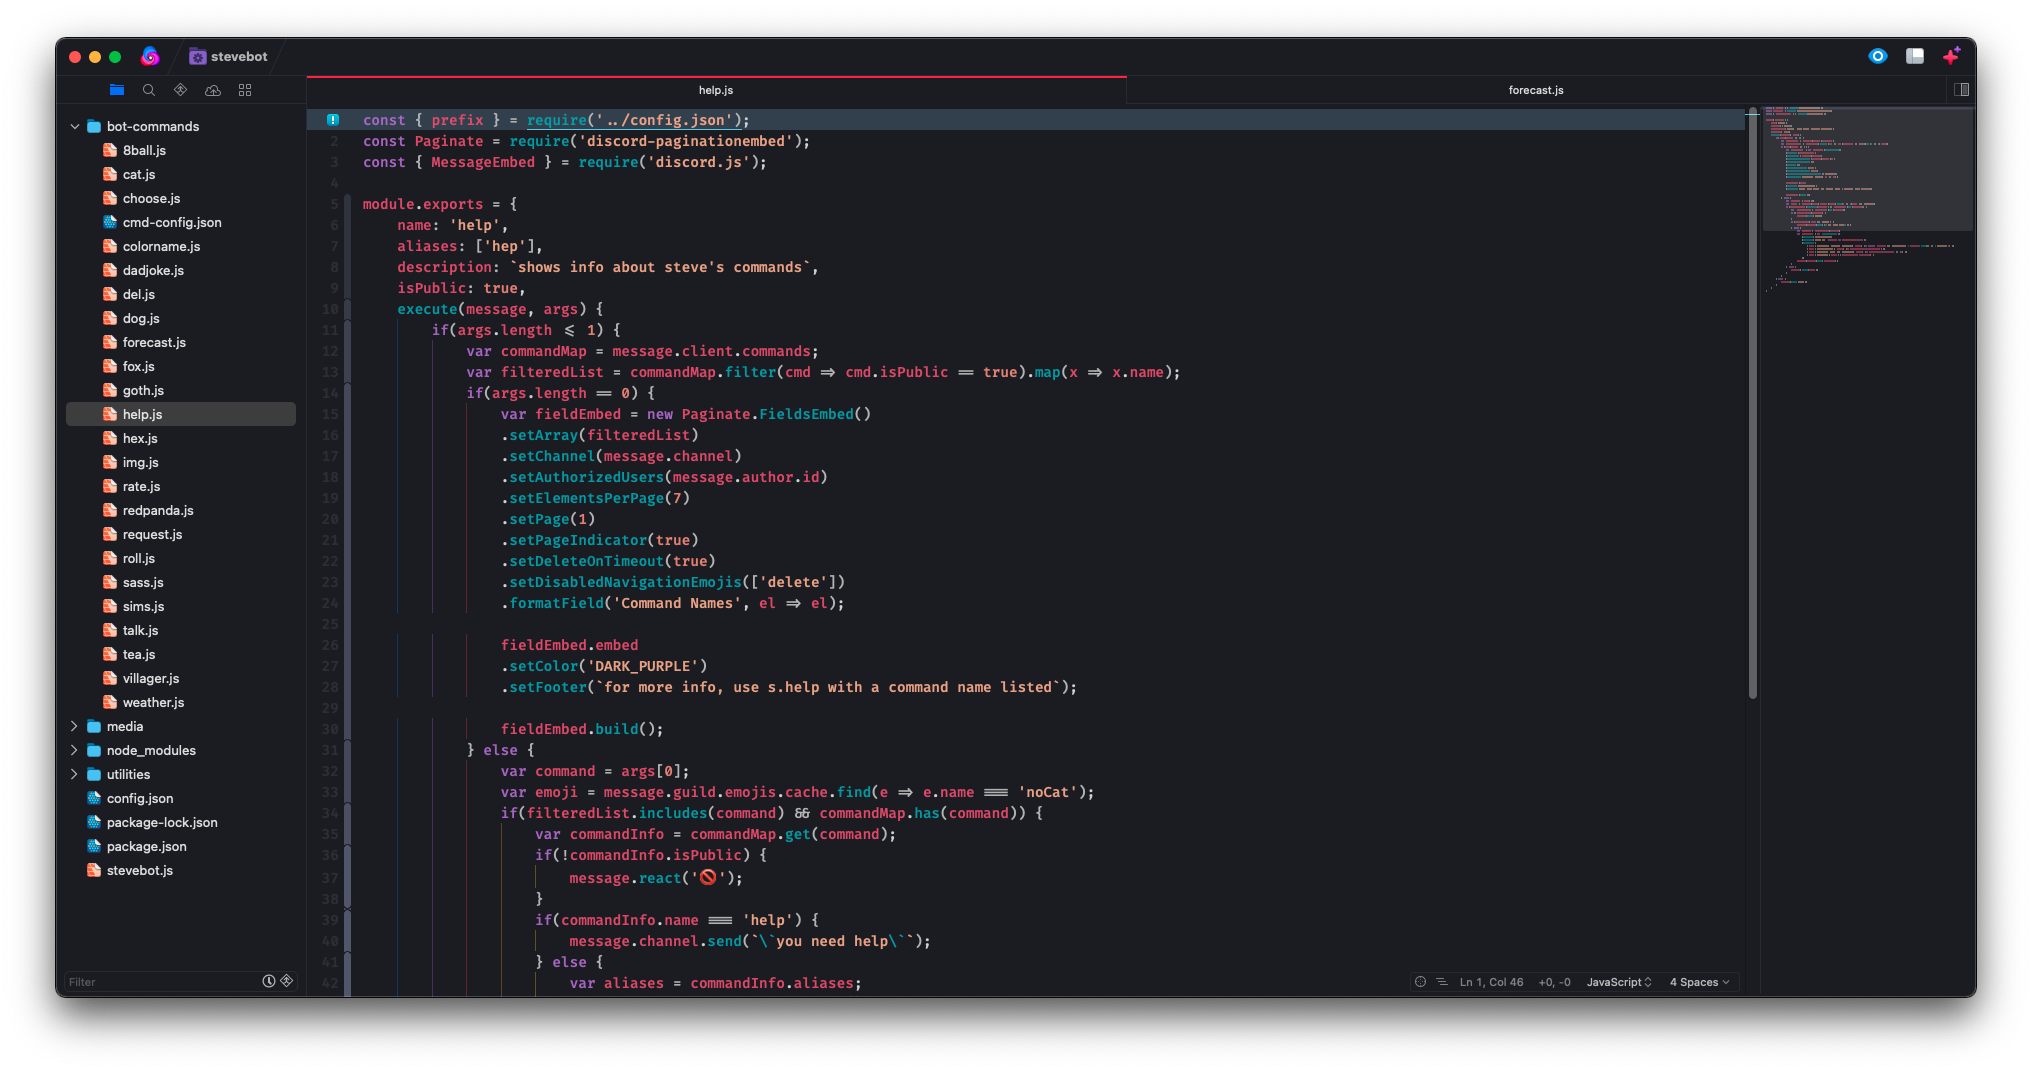Image resolution: width=2032 pixels, height=1071 pixels.
Task: Click the config.json file icon
Action: coord(94,798)
